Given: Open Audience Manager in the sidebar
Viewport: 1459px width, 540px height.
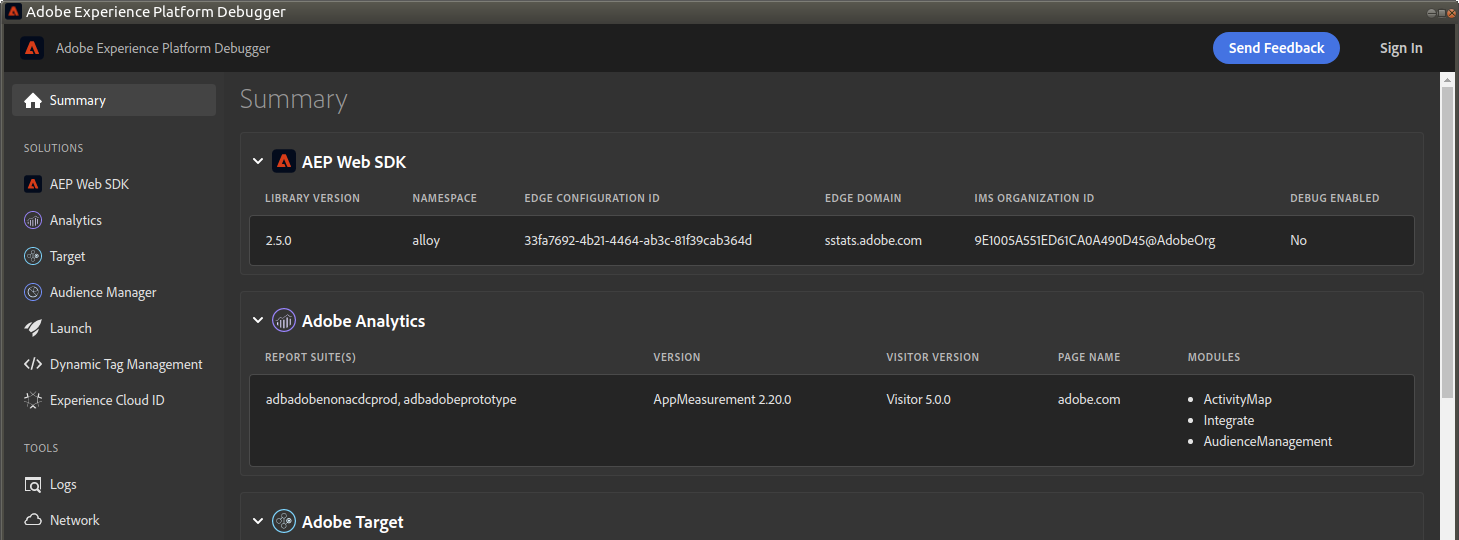Looking at the screenshot, I should click(x=114, y=292).
